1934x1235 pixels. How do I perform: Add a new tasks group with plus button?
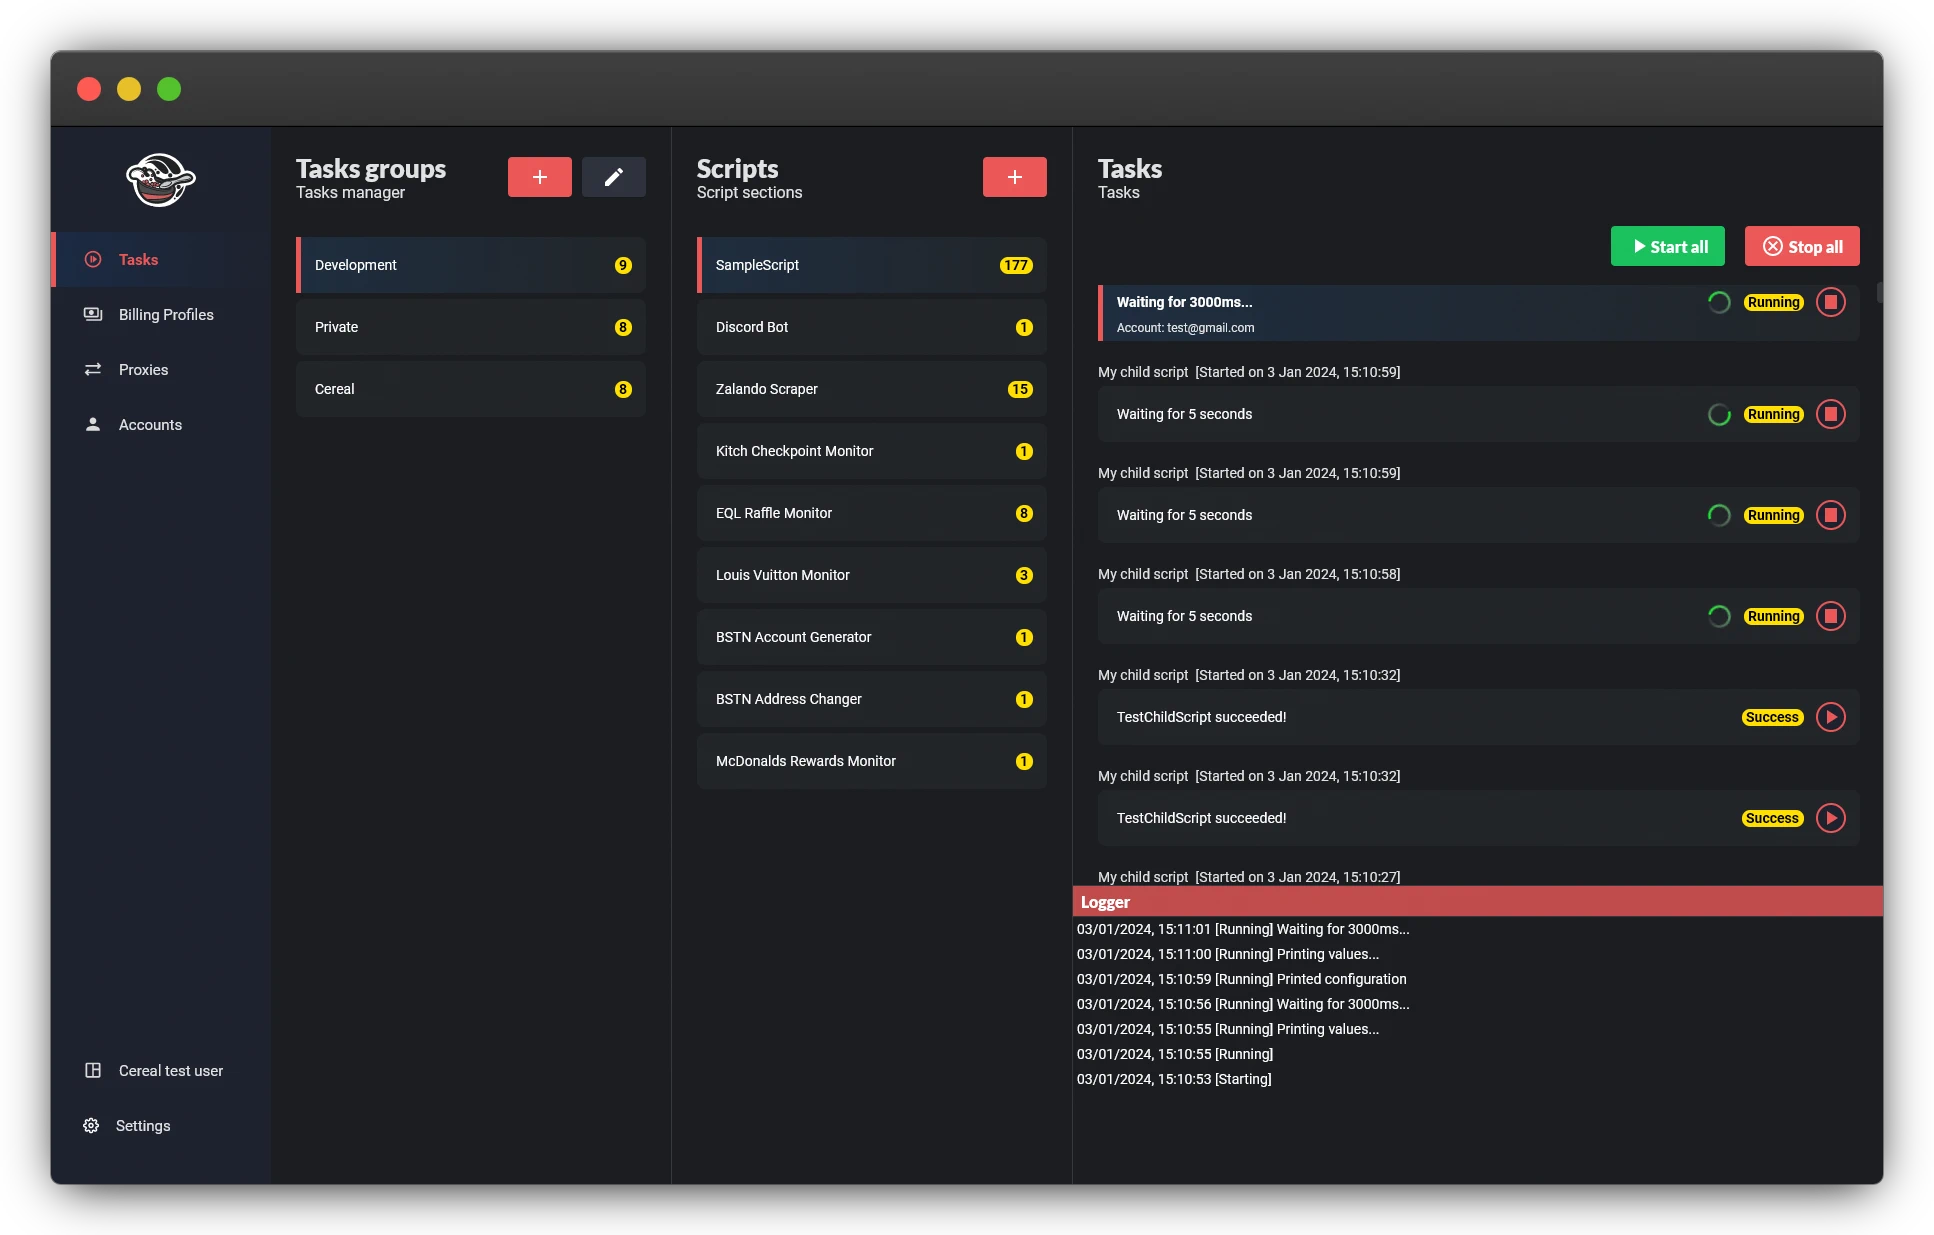coord(539,177)
